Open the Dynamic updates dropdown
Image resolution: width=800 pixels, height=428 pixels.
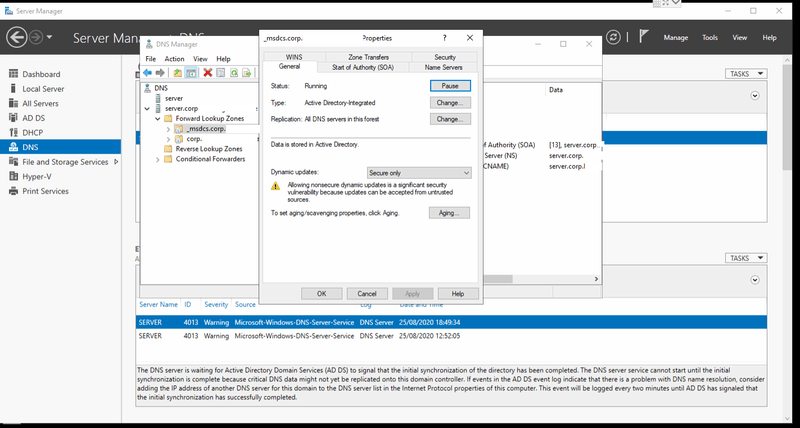[419, 173]
